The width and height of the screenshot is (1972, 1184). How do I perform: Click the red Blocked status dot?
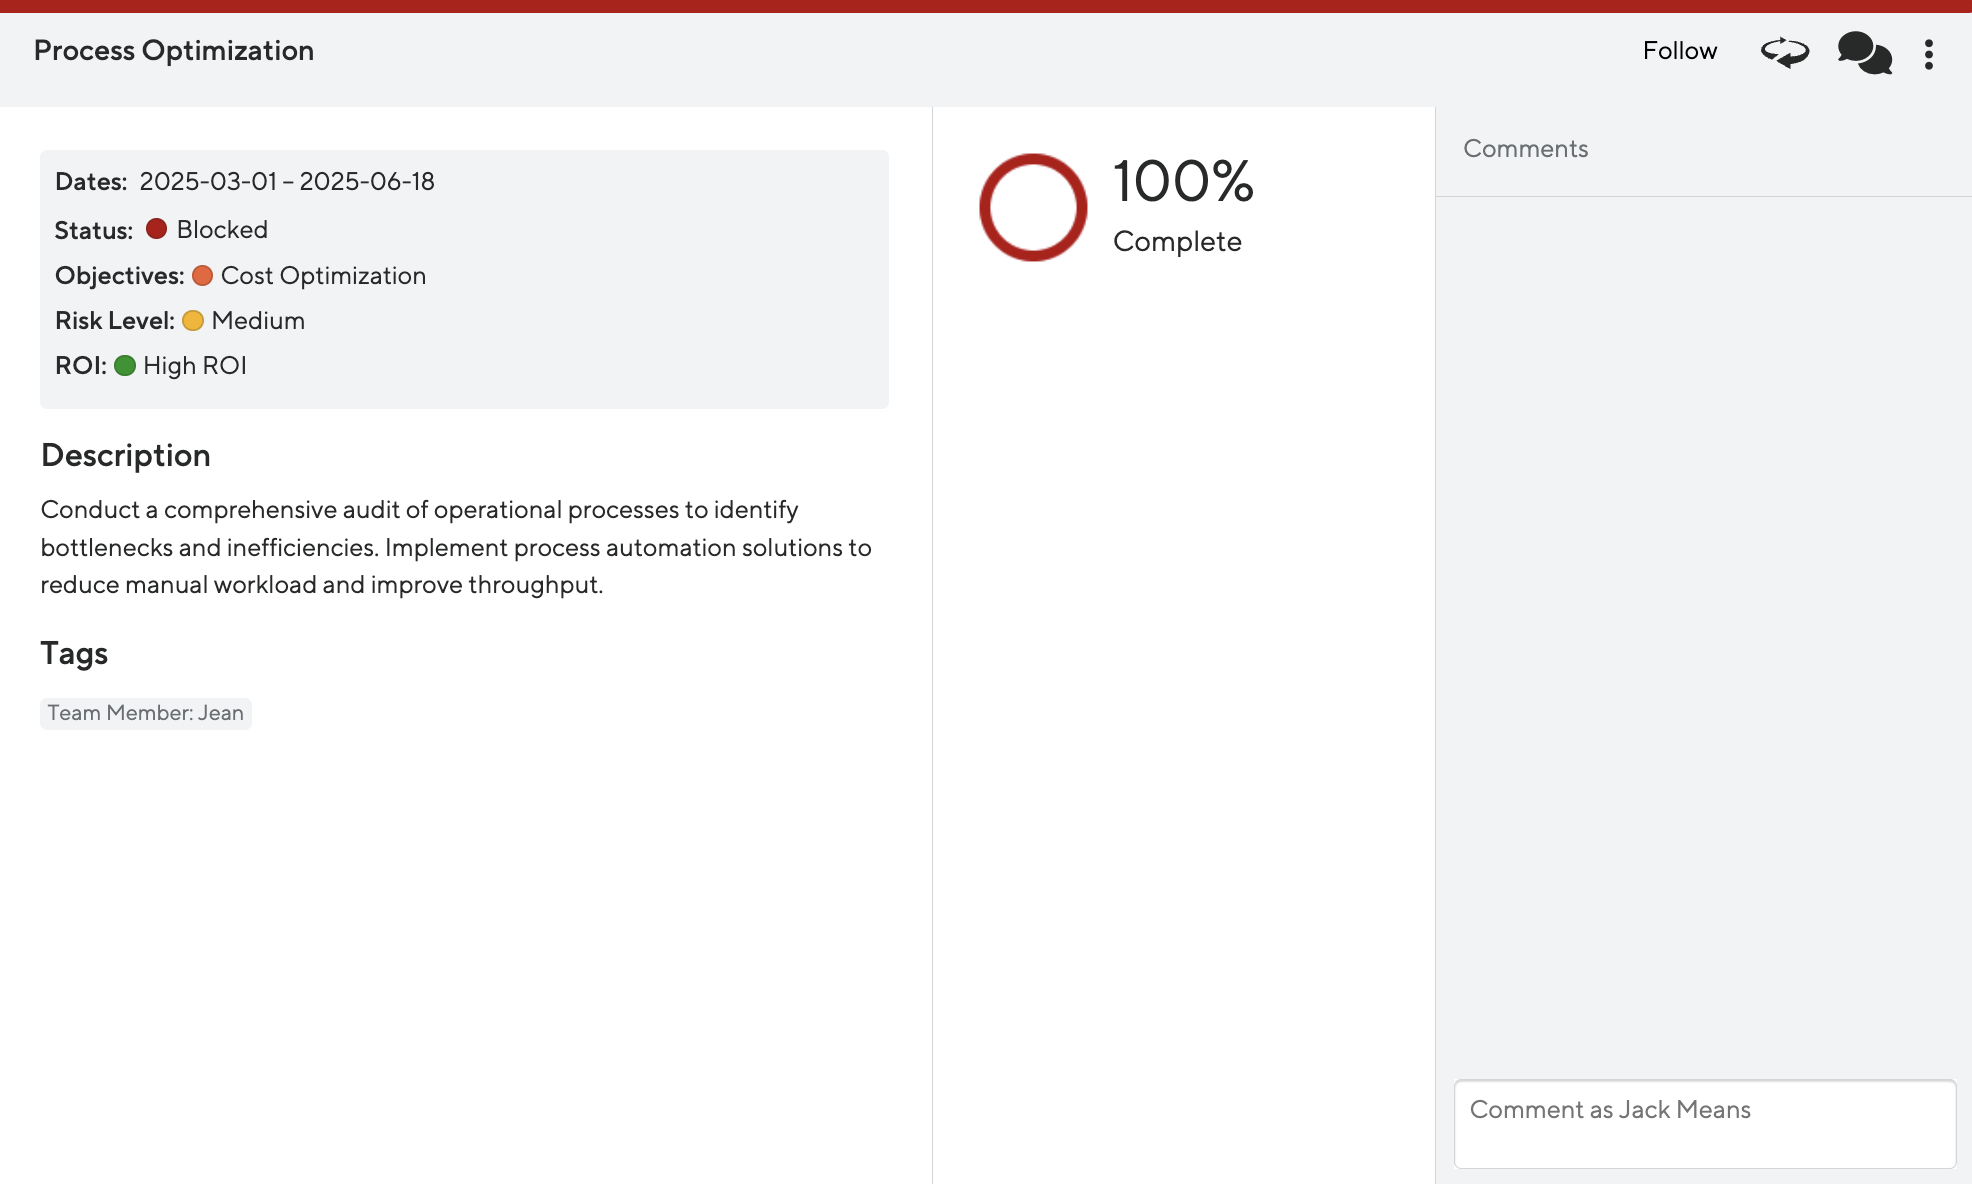156,229
